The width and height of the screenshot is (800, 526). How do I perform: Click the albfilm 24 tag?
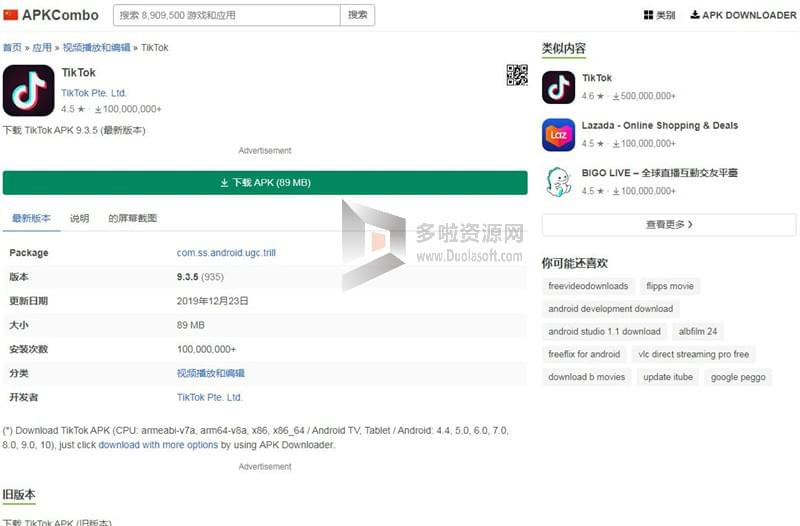coord(698,332)
